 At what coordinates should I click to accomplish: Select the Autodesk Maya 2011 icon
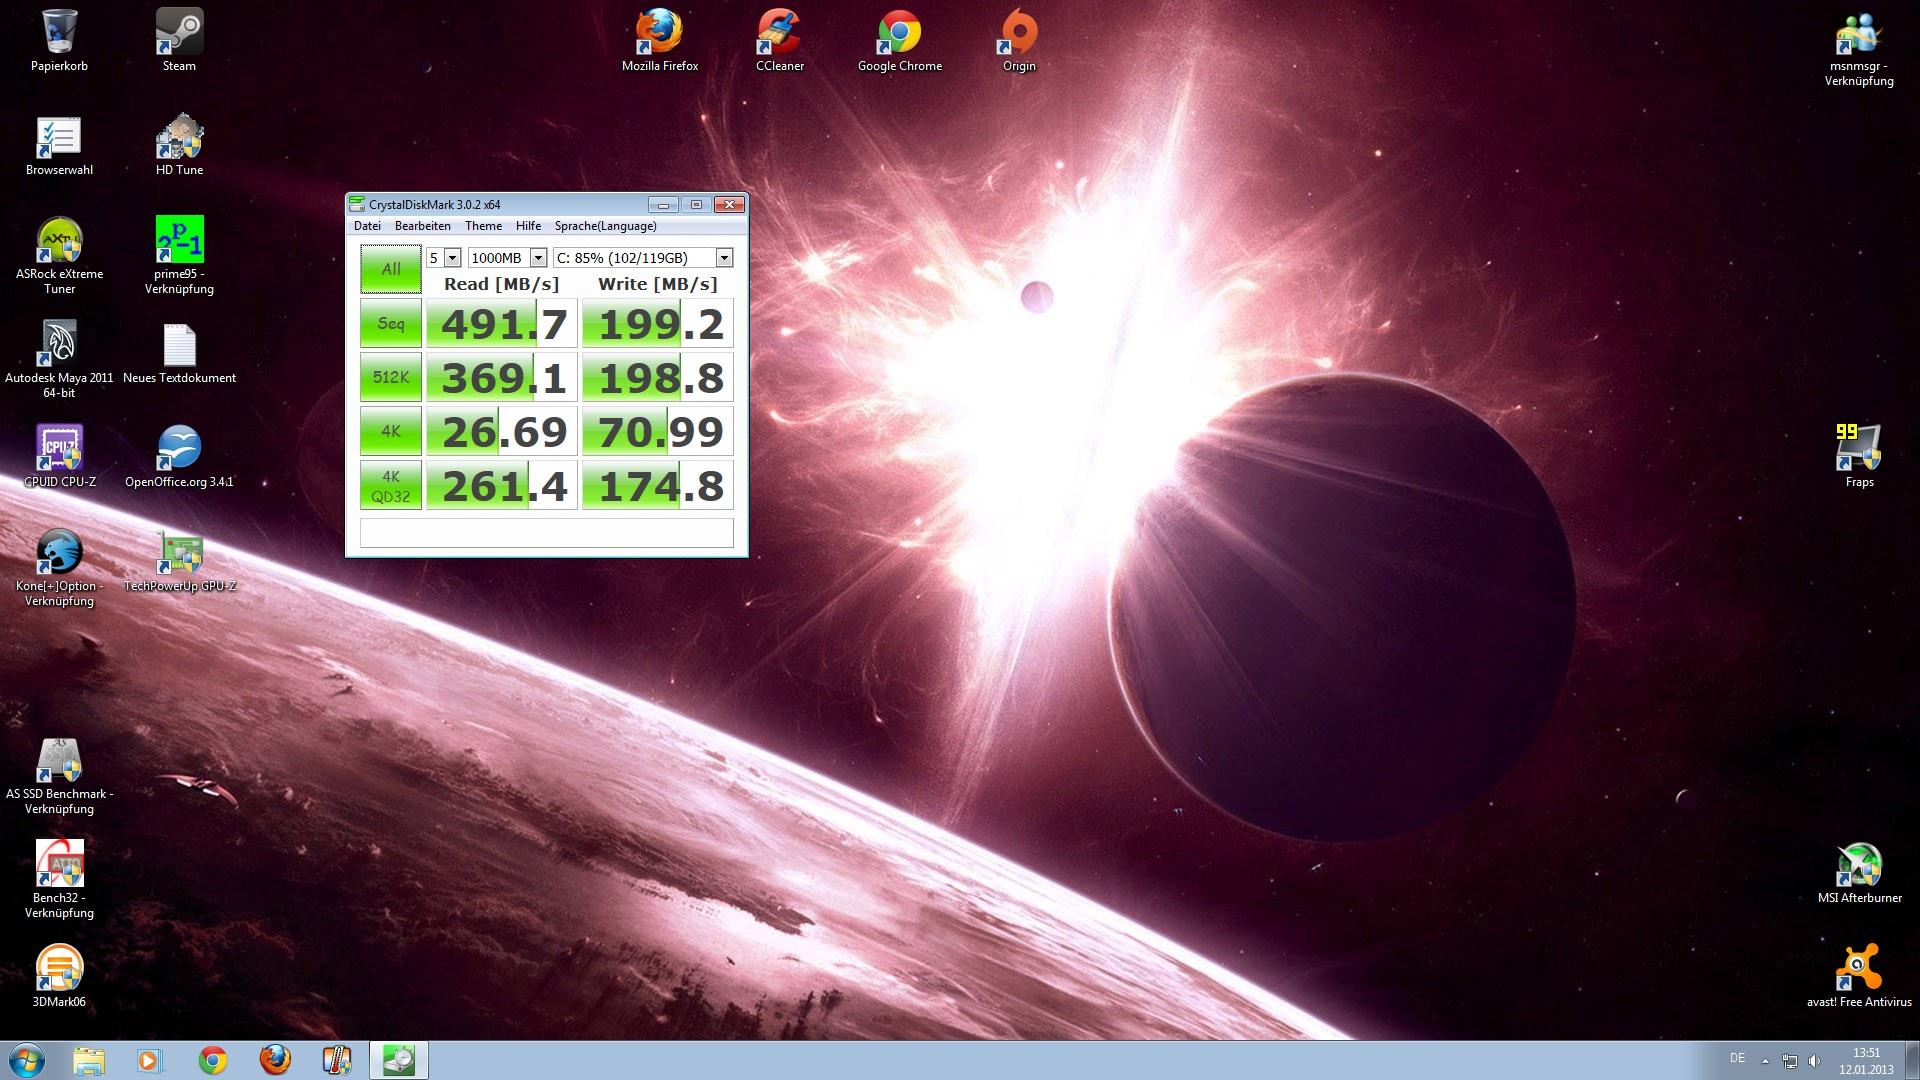(59, 359)
